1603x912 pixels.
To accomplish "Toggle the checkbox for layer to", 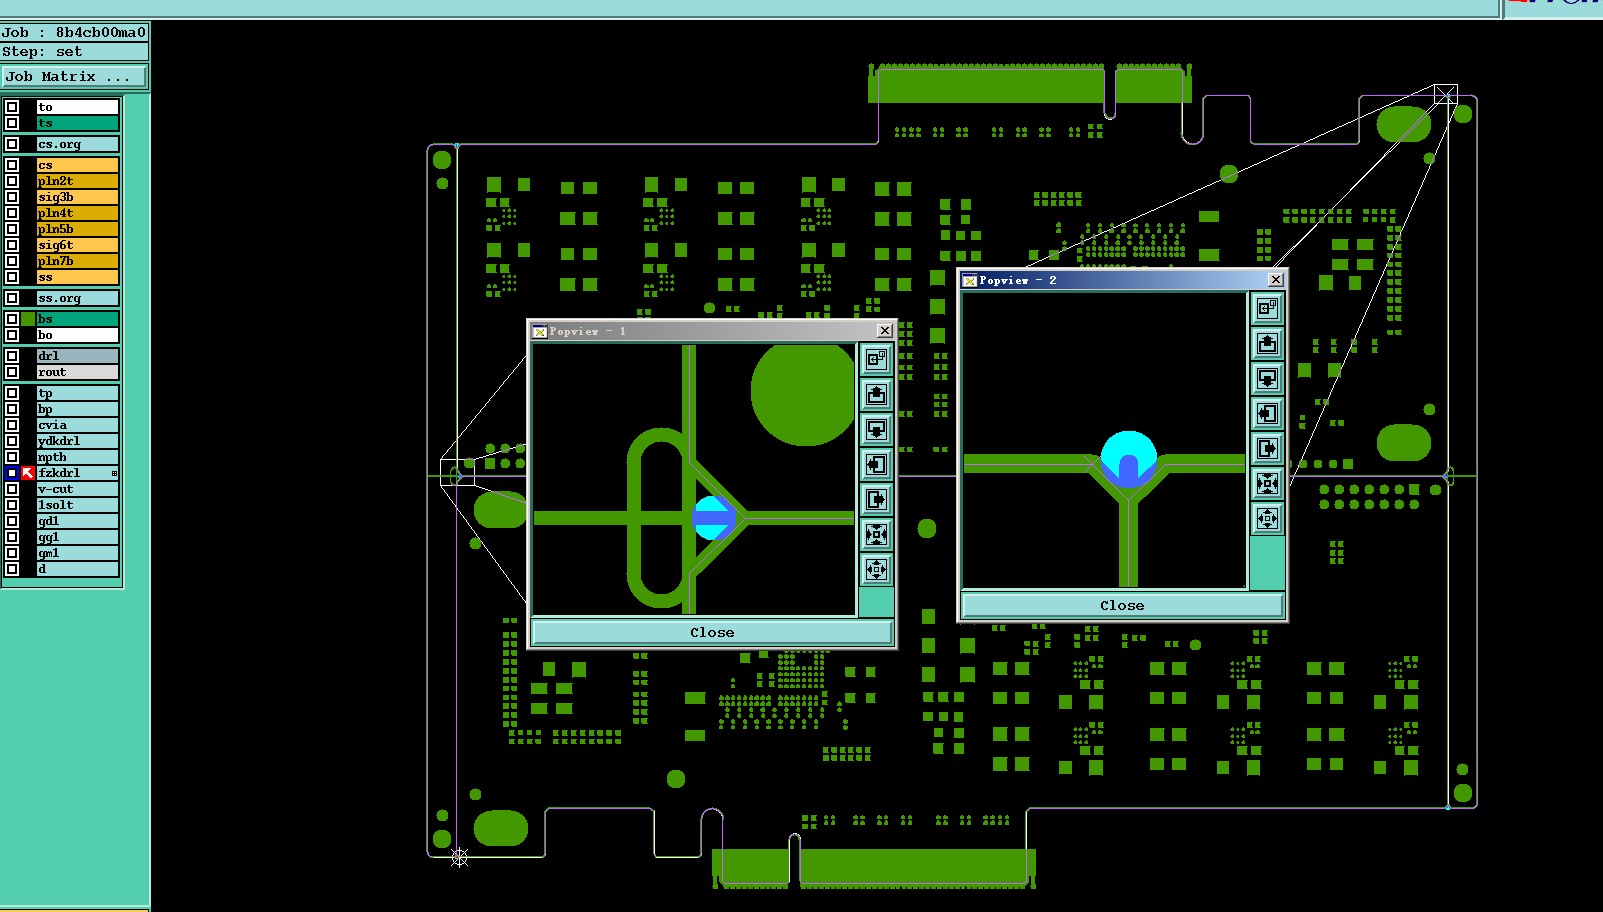I will click(x=12, y=107).
